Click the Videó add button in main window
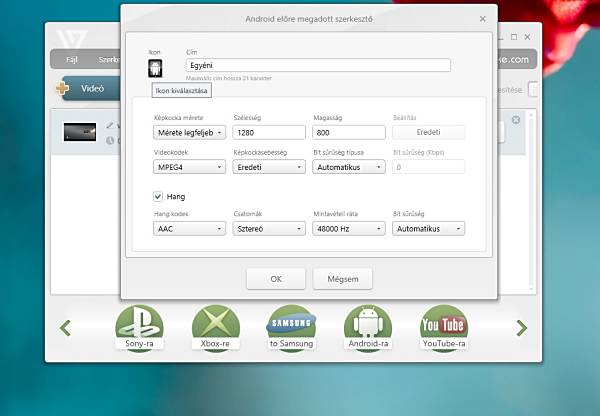 (x=88, y=88)
